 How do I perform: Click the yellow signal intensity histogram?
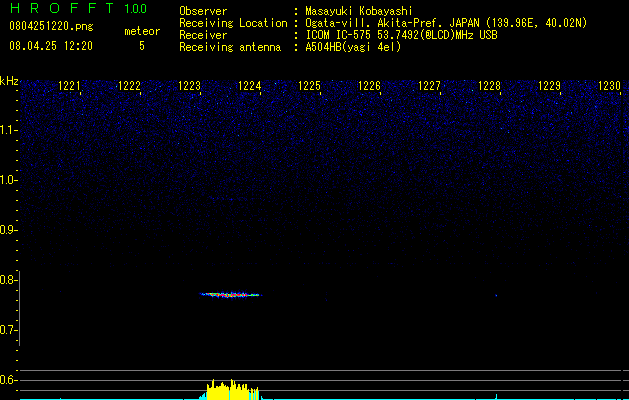tap(233, 390)
